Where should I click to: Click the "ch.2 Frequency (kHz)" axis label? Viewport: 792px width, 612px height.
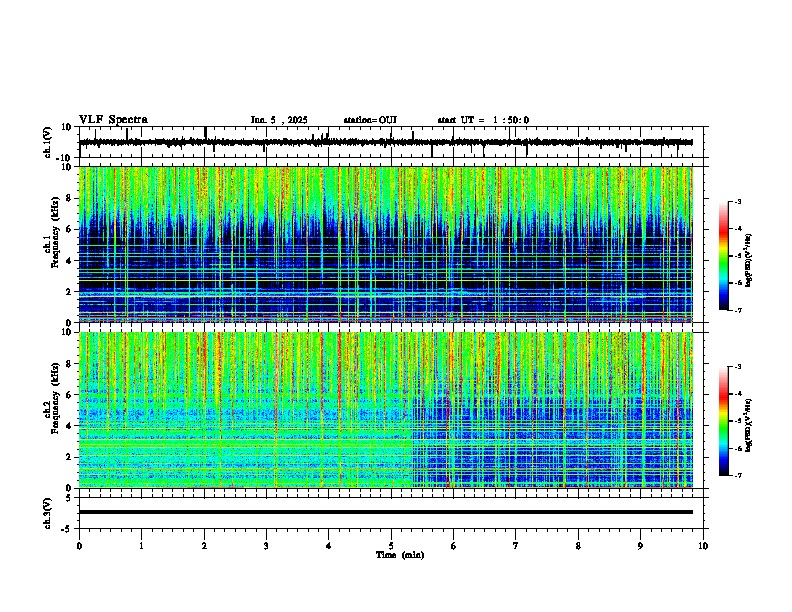[53, 398]
